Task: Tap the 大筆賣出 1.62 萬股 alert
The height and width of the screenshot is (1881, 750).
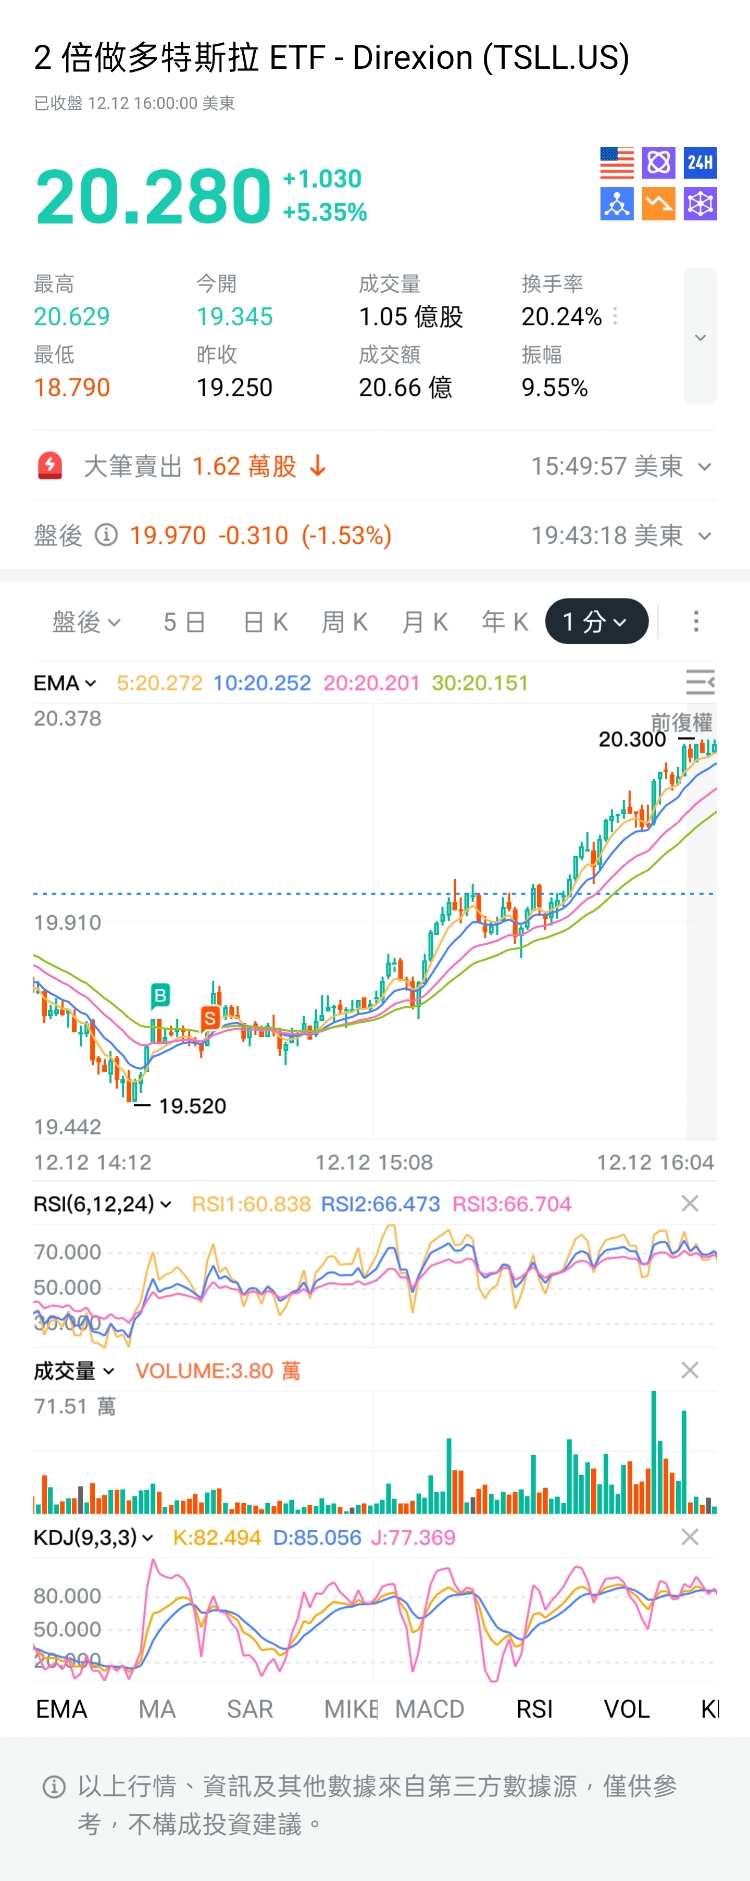Action: point(205,466)
